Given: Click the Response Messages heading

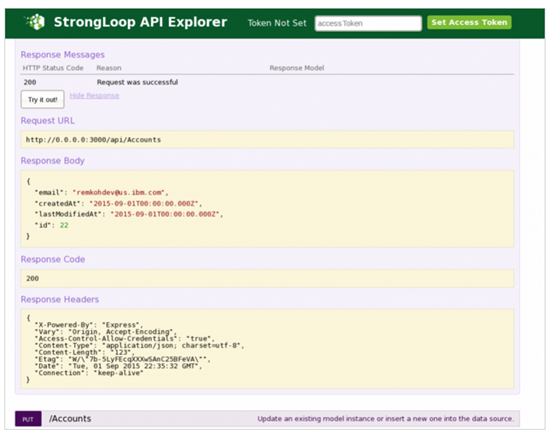Looking at the screenshot, I should 62,55.
